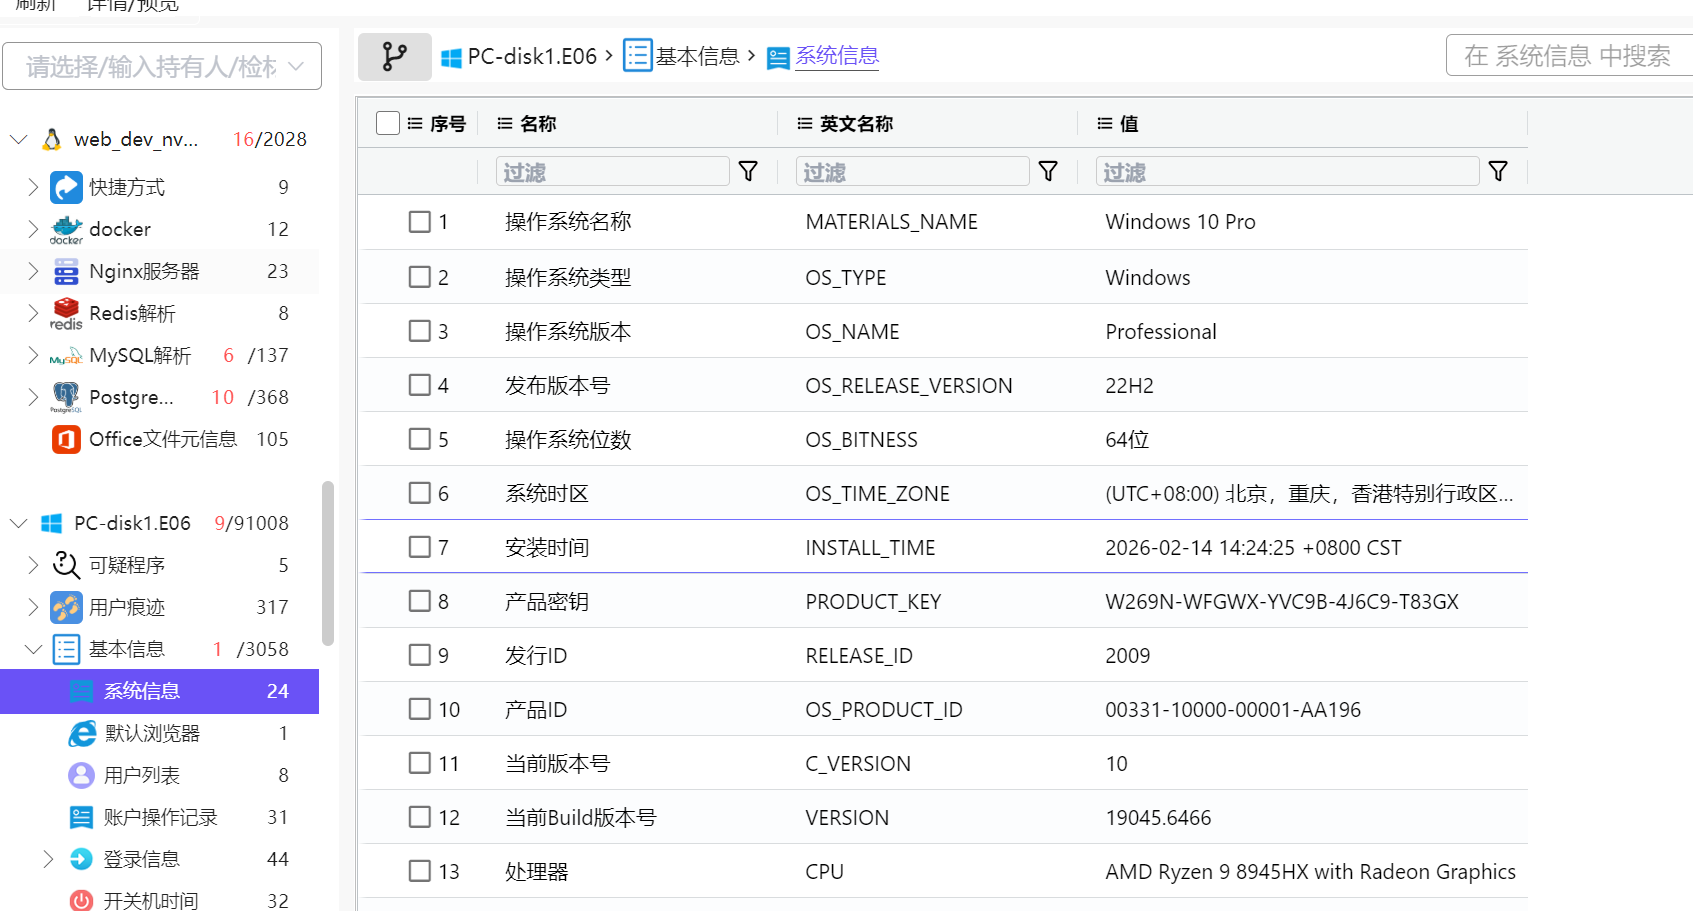Click the Windows logo beside PC-disk1.E06 breadcrumb
This screenshot has height=911, width=1693.
[x=451, y=58]
